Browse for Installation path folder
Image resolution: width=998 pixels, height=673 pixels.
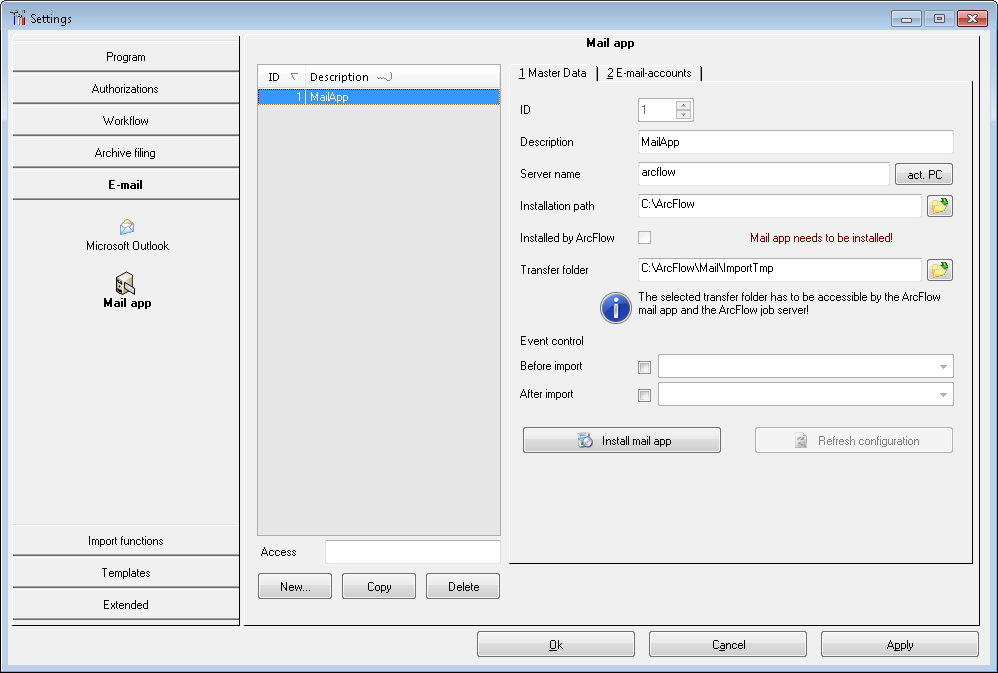[x=939, y=206]
